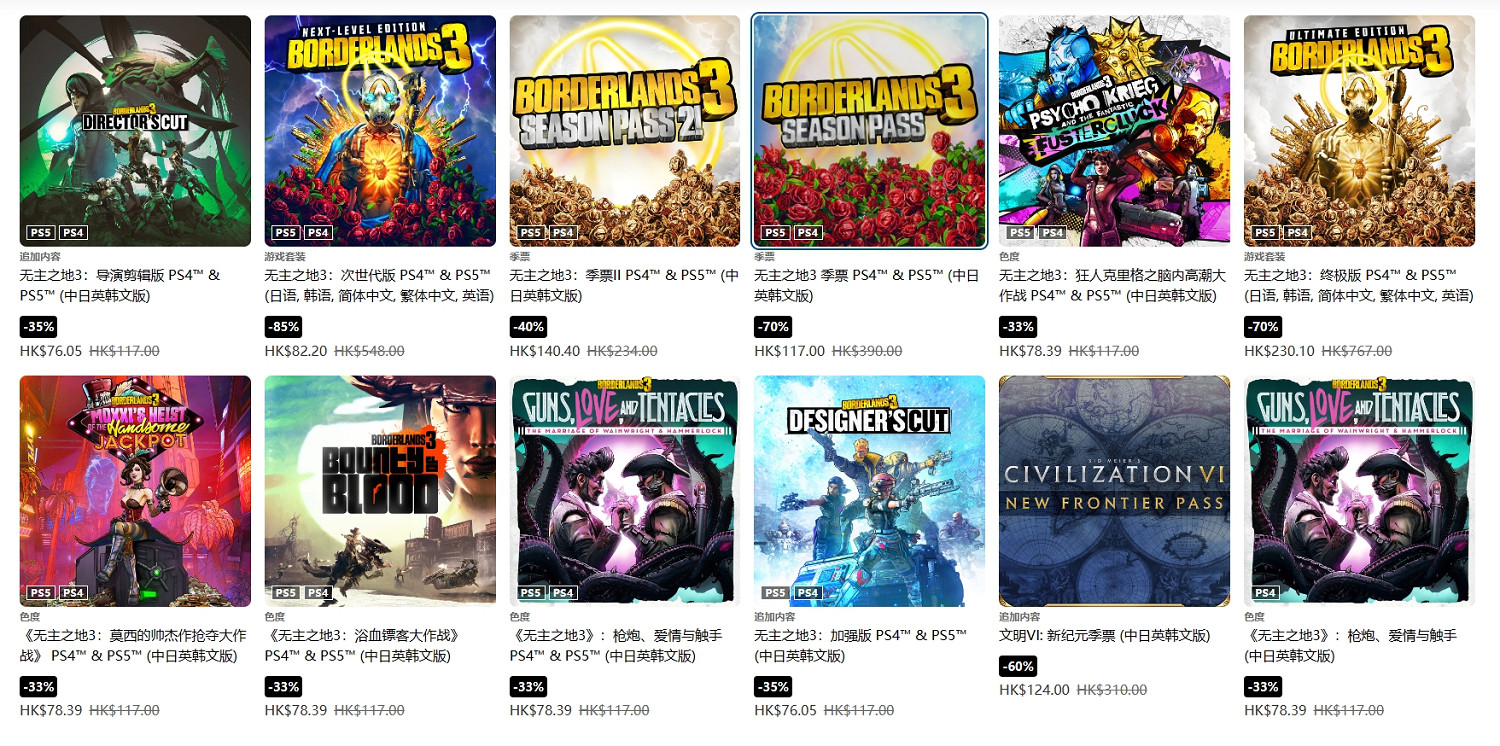Click PS5 badge on Director's Cut tile
Screen dimensions: 1500x746
[41, 233]
